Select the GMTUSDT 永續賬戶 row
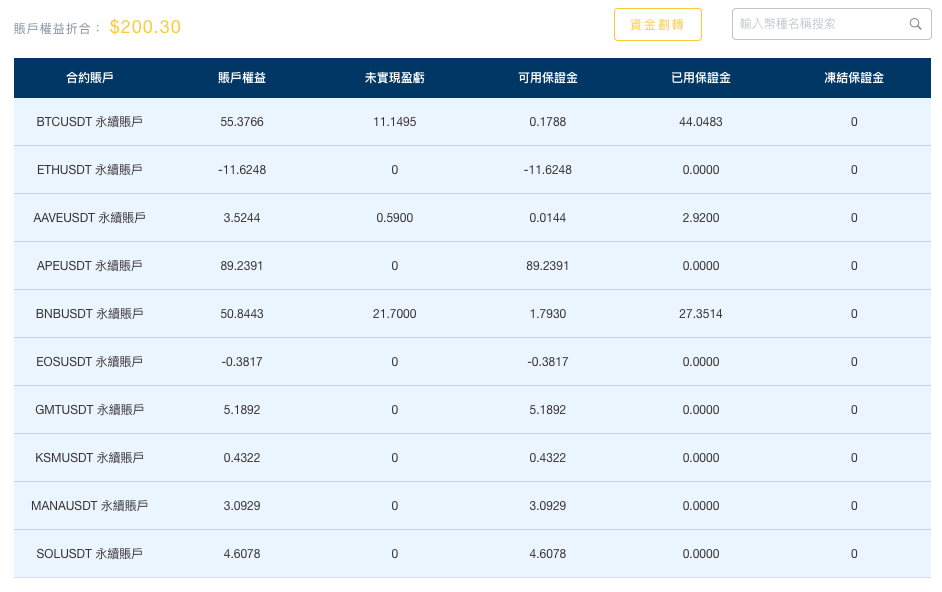The height and width of the screenshot is (592, 942). point(89,410)
